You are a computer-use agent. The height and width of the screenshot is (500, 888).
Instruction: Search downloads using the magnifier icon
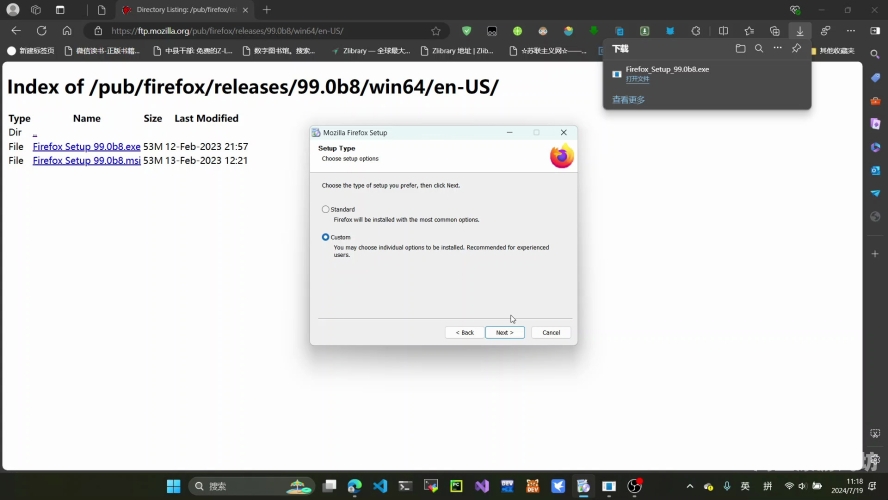click(759, 49)
